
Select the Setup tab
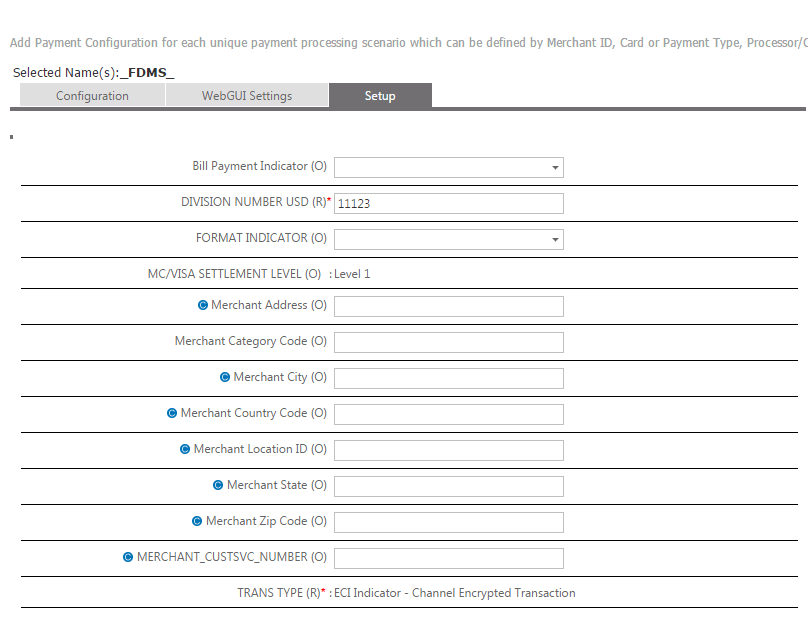[x=380, y=96]
